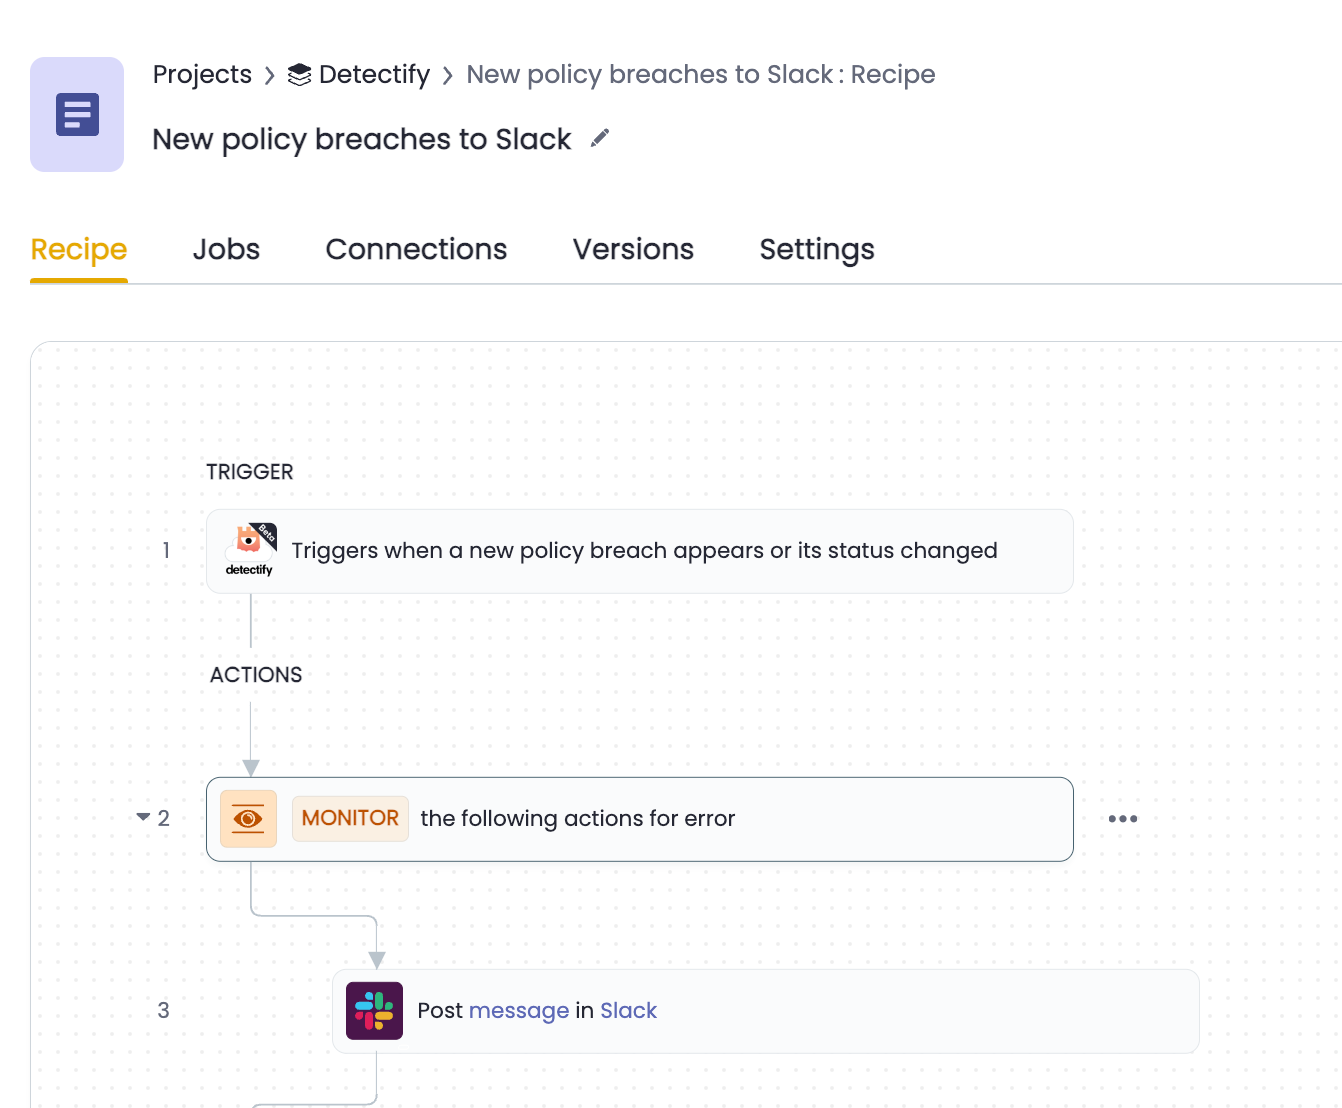Open the three-dot menu for Monitor step
Image resolution: width=1342 pixels, height=1108 pixels.
click(1123, 819)
